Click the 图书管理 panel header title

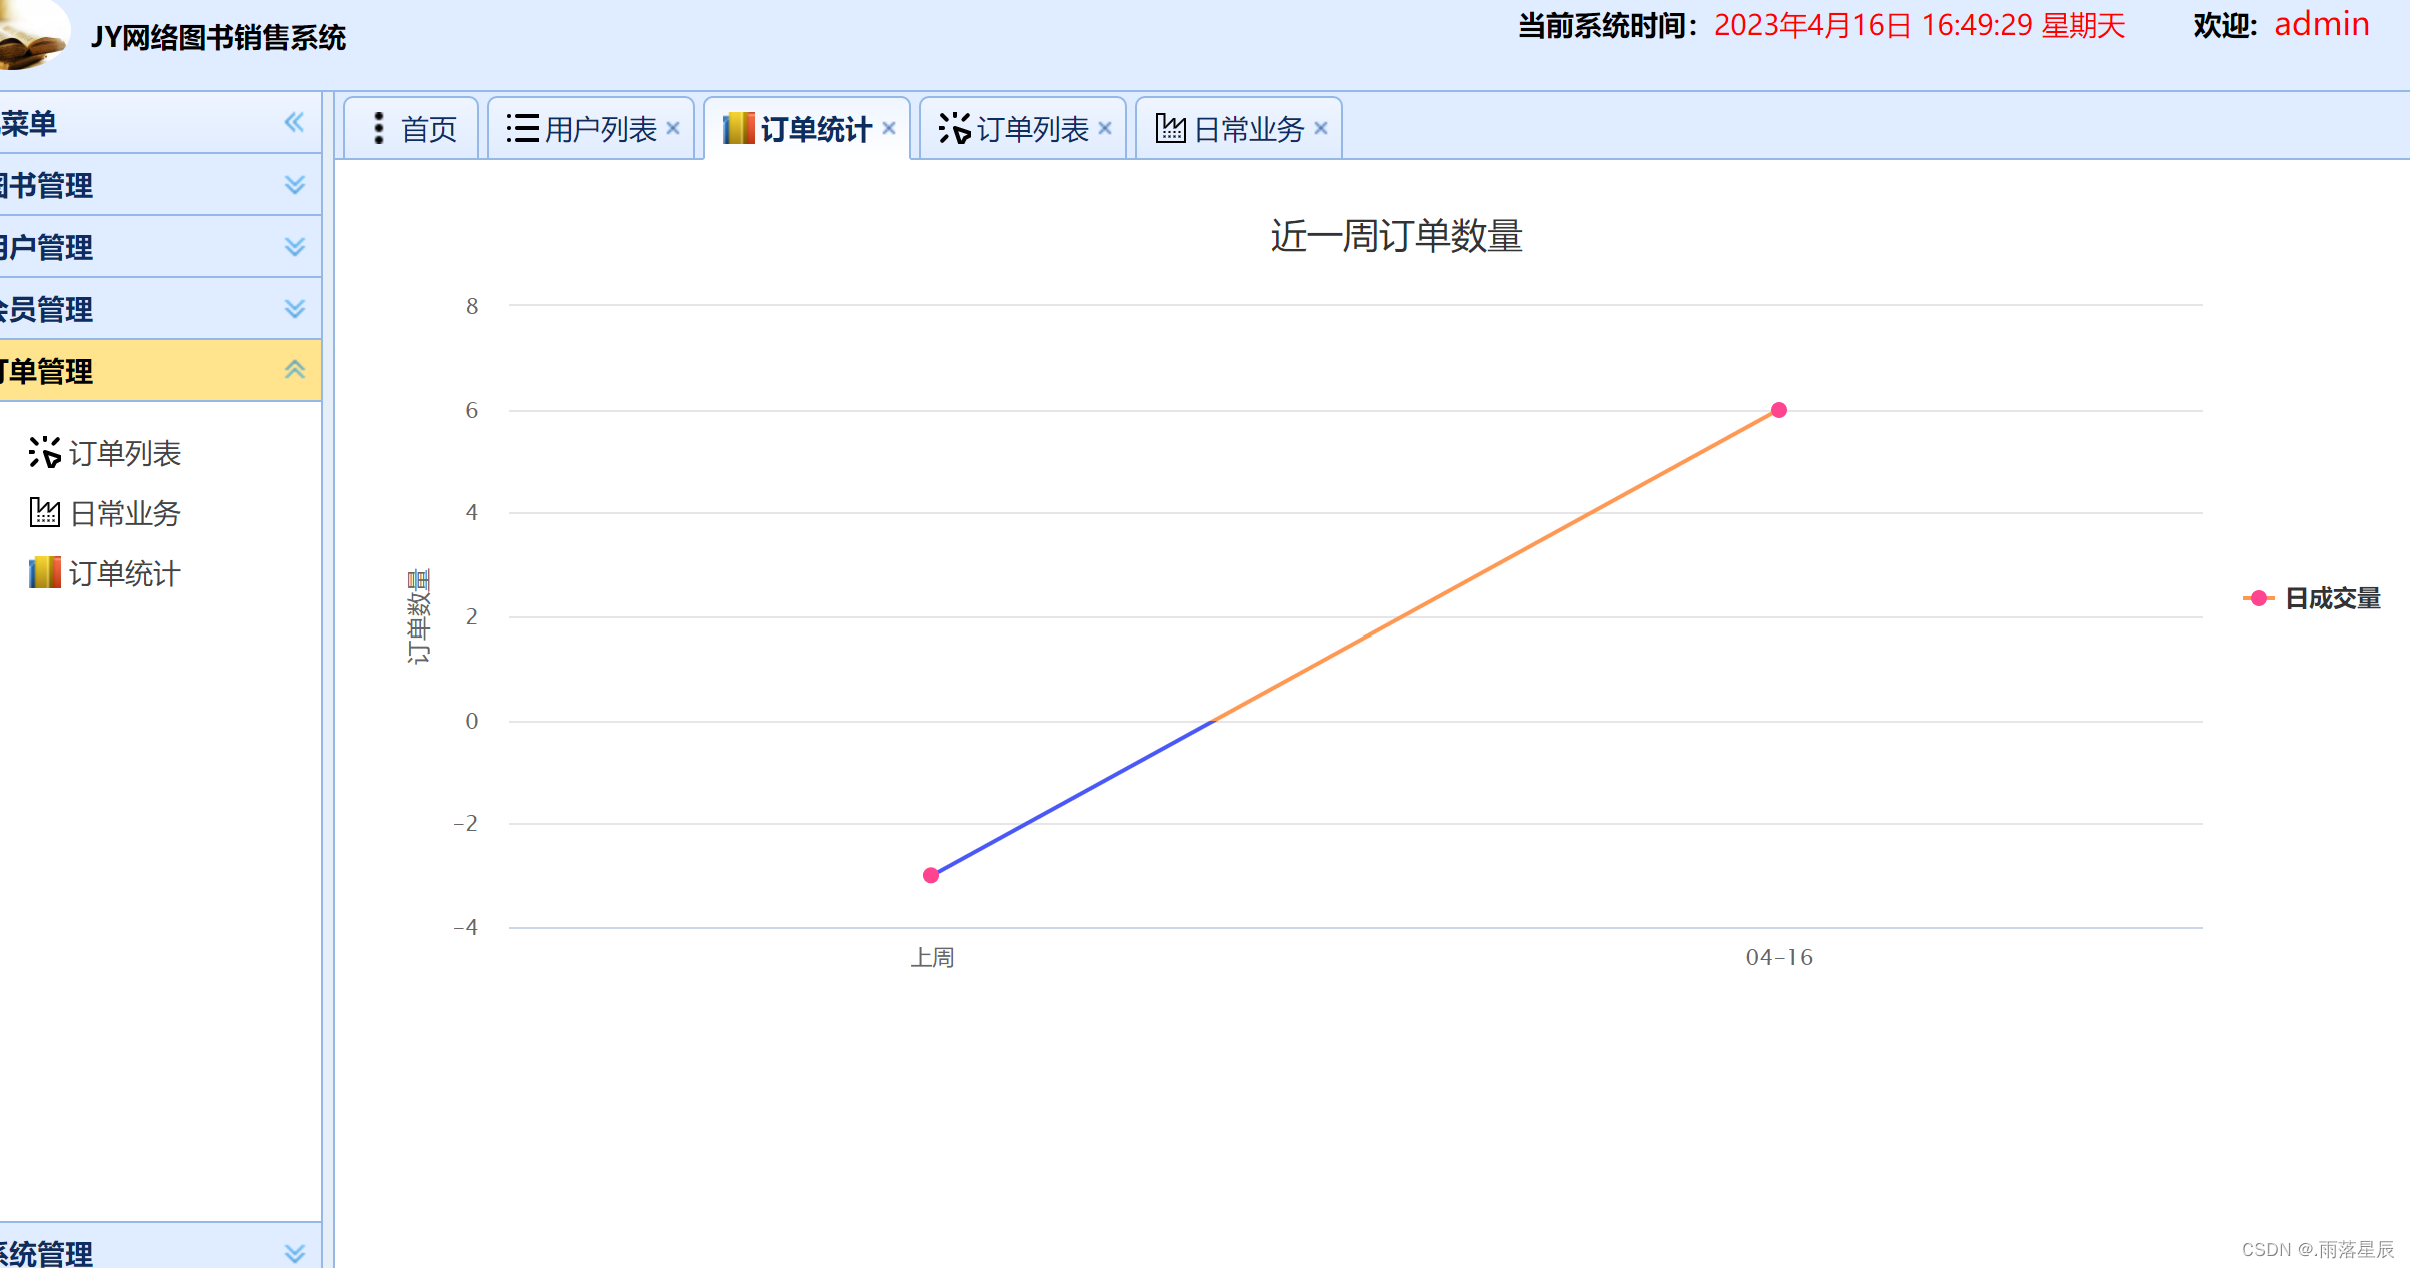click(47, 185)
